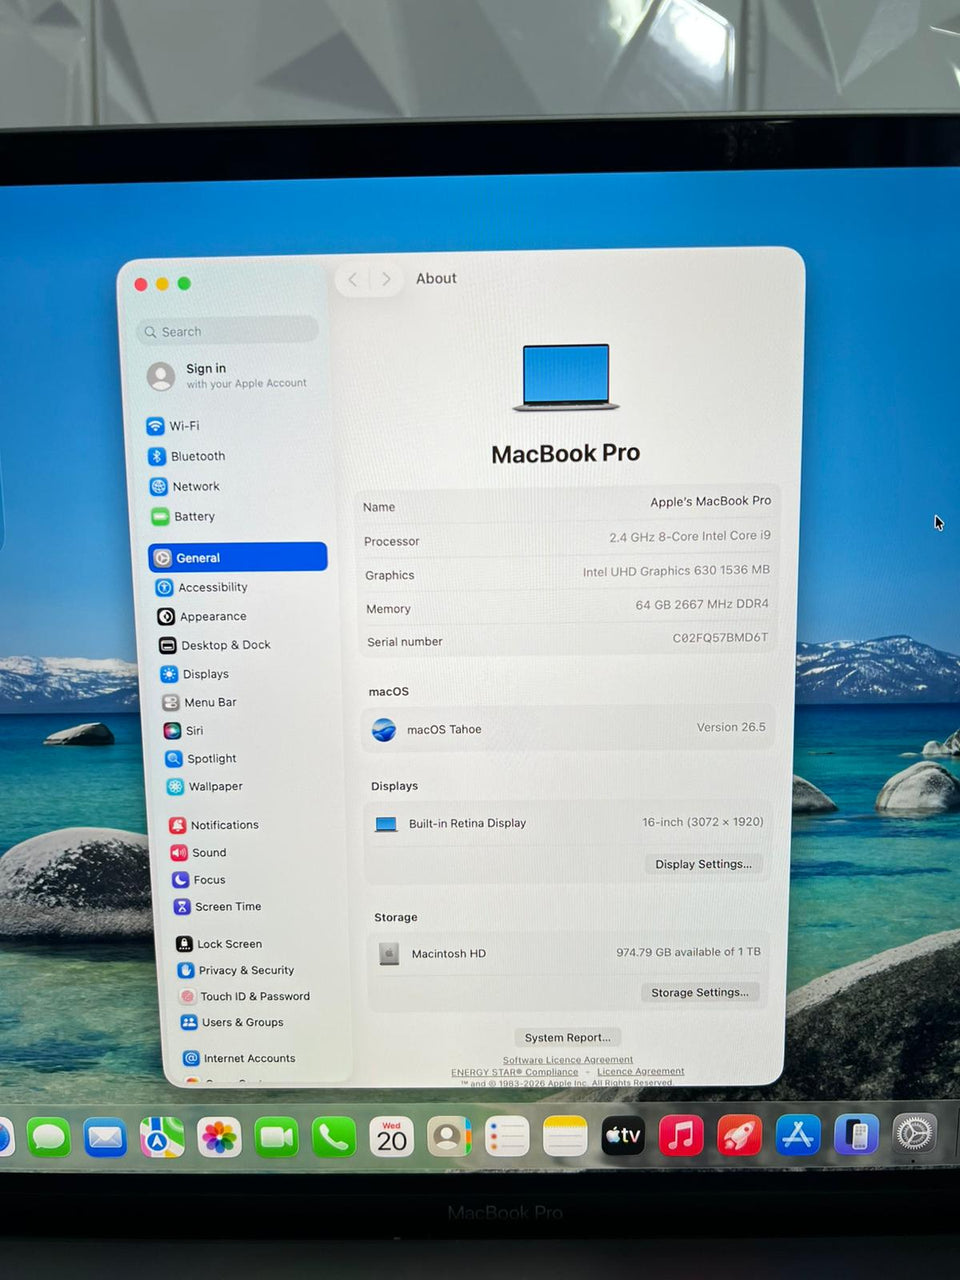Select Users & Groups in sidebar

232,1022
